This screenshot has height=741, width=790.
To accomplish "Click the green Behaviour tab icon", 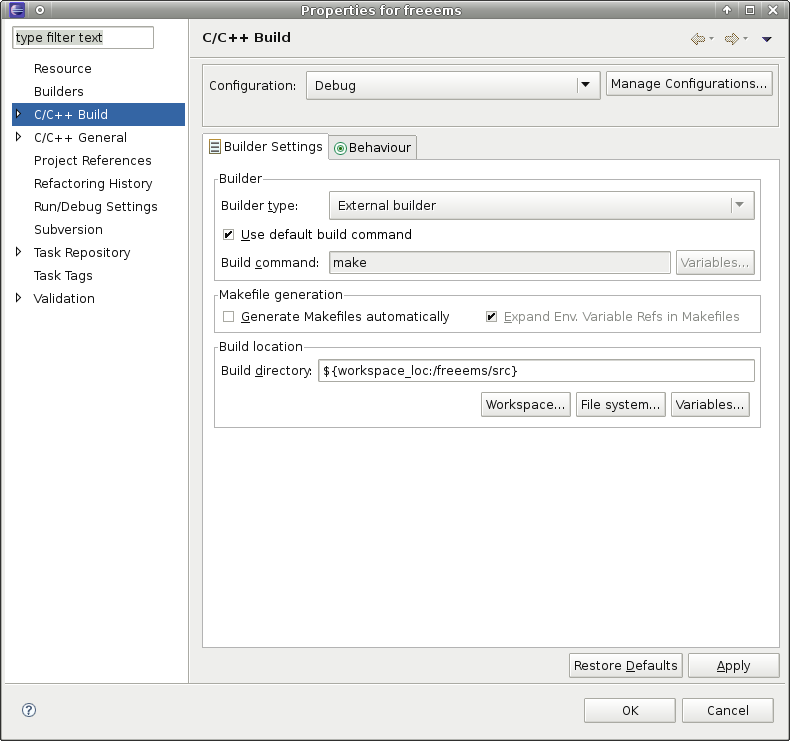I will (340, 148).
